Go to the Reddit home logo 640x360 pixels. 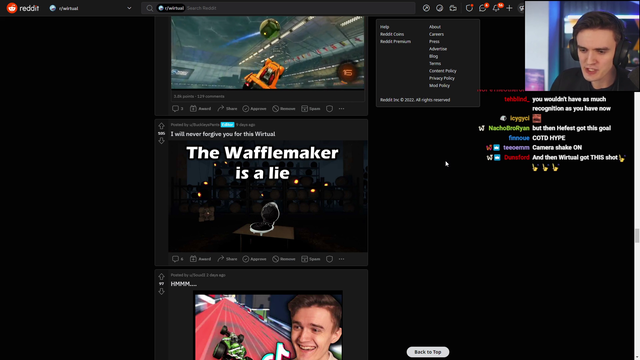(23, 8)
